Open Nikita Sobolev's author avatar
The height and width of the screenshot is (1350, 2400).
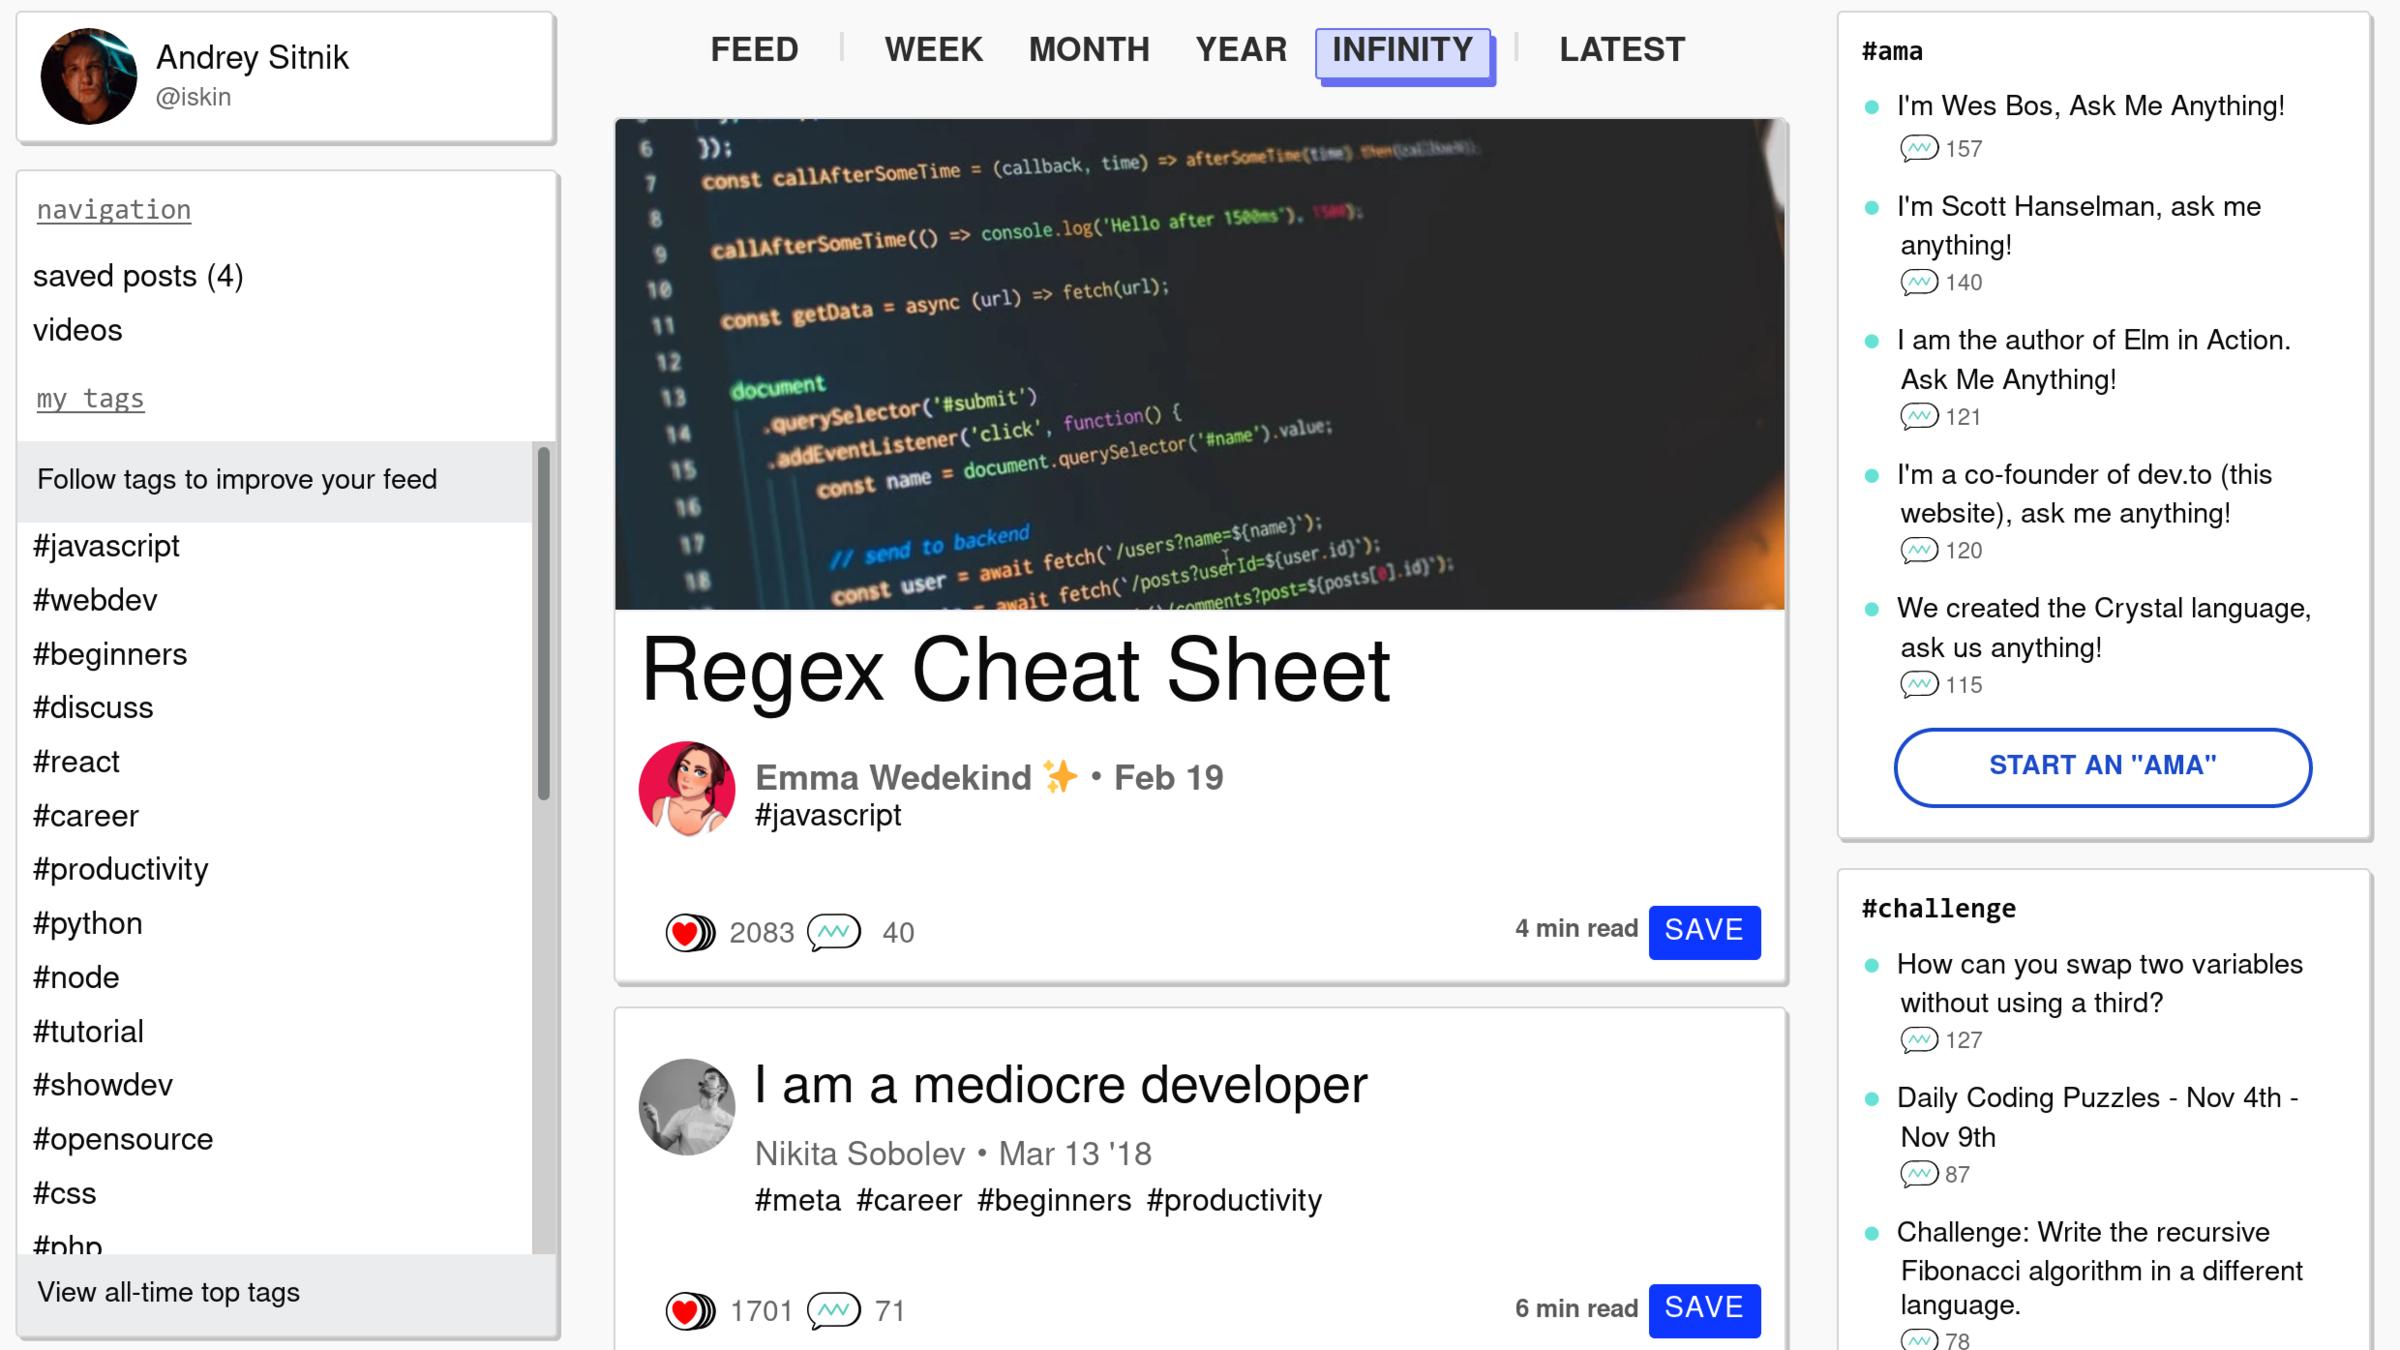687,1107
